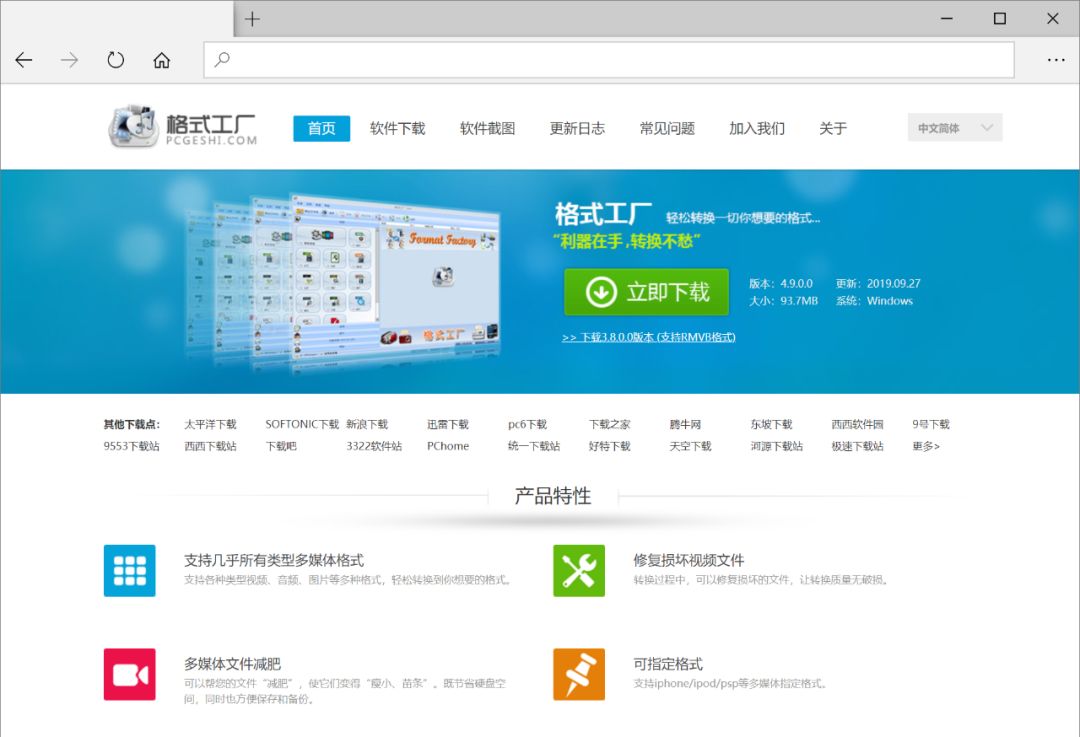The width and height of the screenshot is (1080, 737).
Task: Click the 可指定格式 heading
Action: click(x=668, y=664)
